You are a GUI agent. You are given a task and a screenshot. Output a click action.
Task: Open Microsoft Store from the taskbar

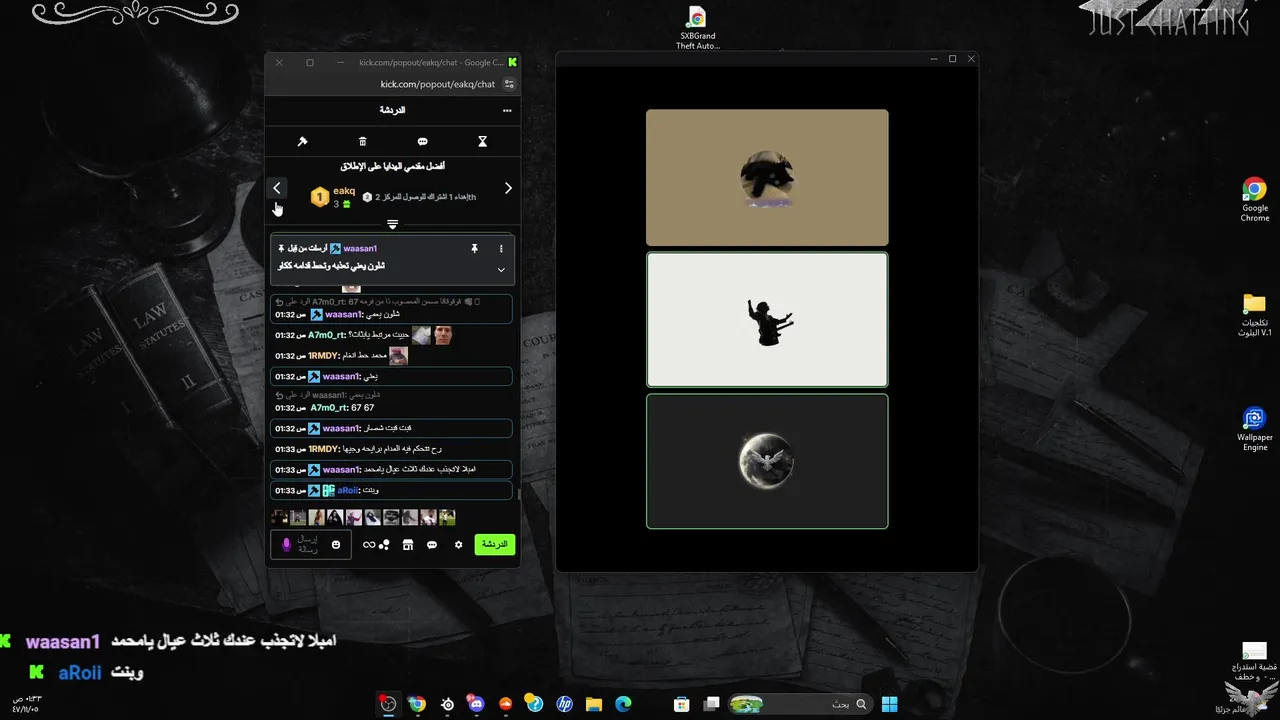point(682,704)
